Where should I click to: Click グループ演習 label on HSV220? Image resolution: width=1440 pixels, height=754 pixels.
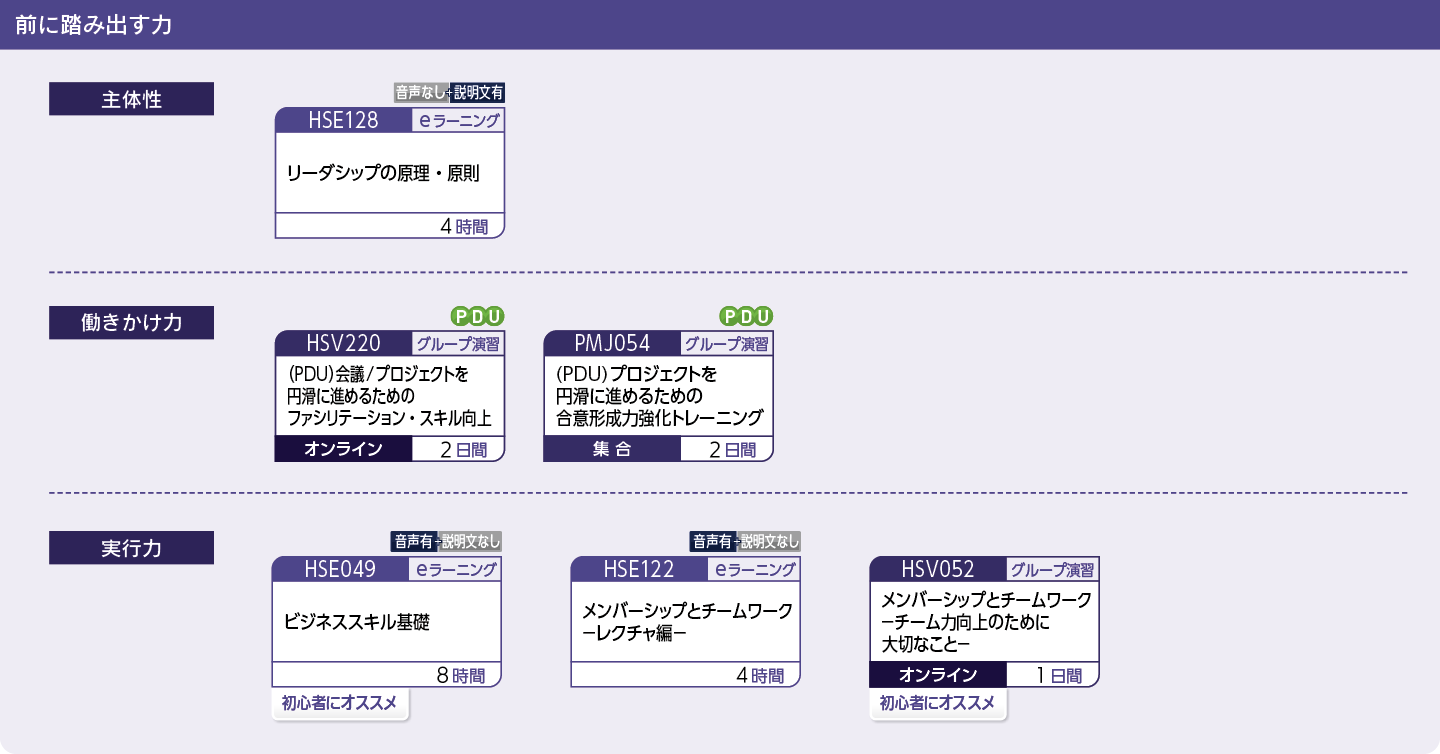click(x=458, y=344)
